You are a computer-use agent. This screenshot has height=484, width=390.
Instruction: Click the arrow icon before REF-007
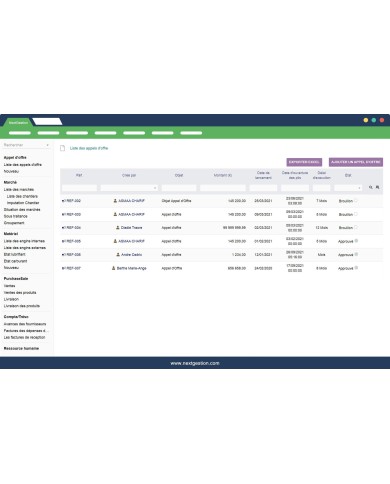tap(63, 268)
